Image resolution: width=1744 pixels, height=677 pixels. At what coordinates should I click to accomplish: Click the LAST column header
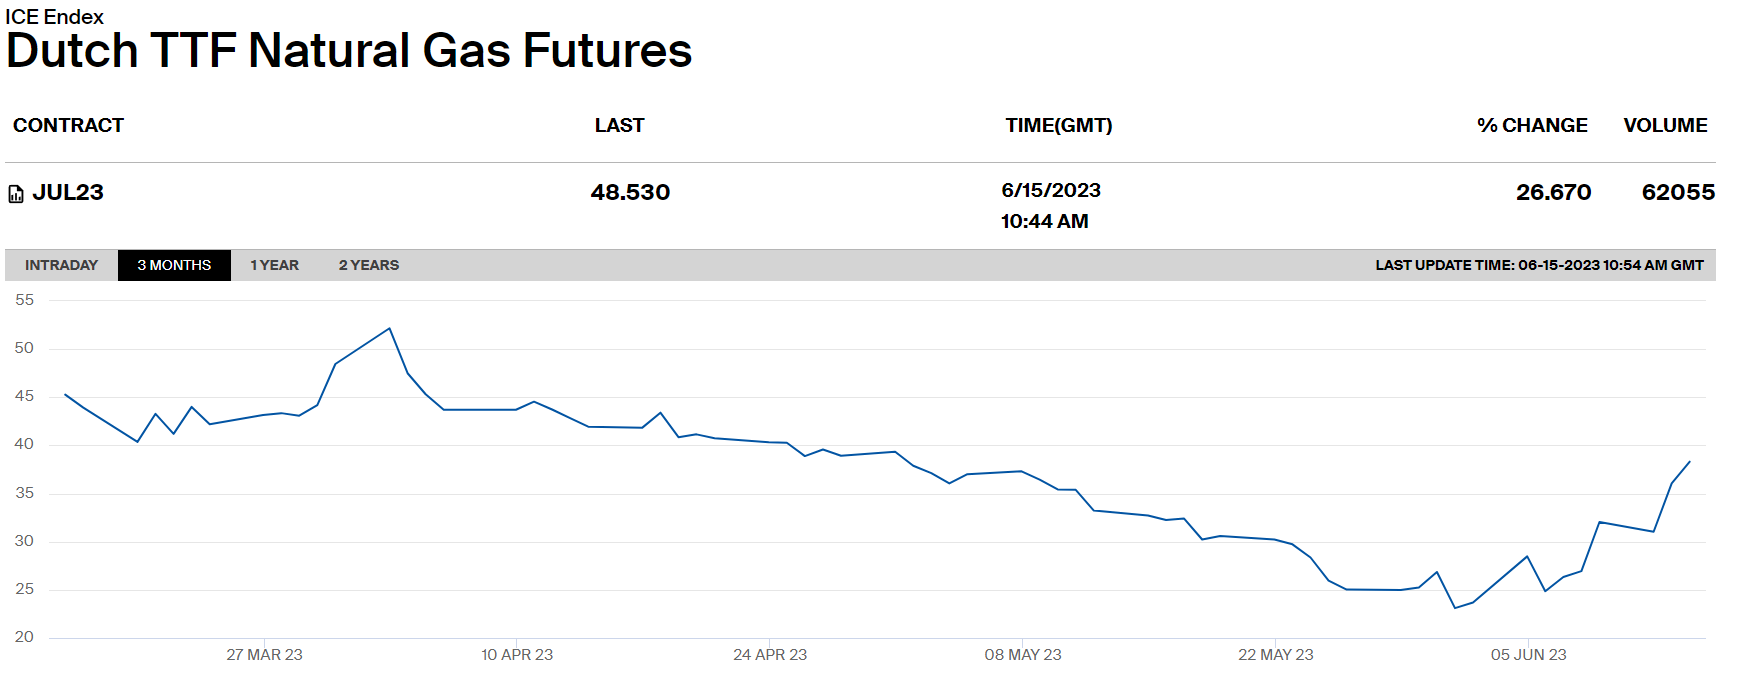619,125
